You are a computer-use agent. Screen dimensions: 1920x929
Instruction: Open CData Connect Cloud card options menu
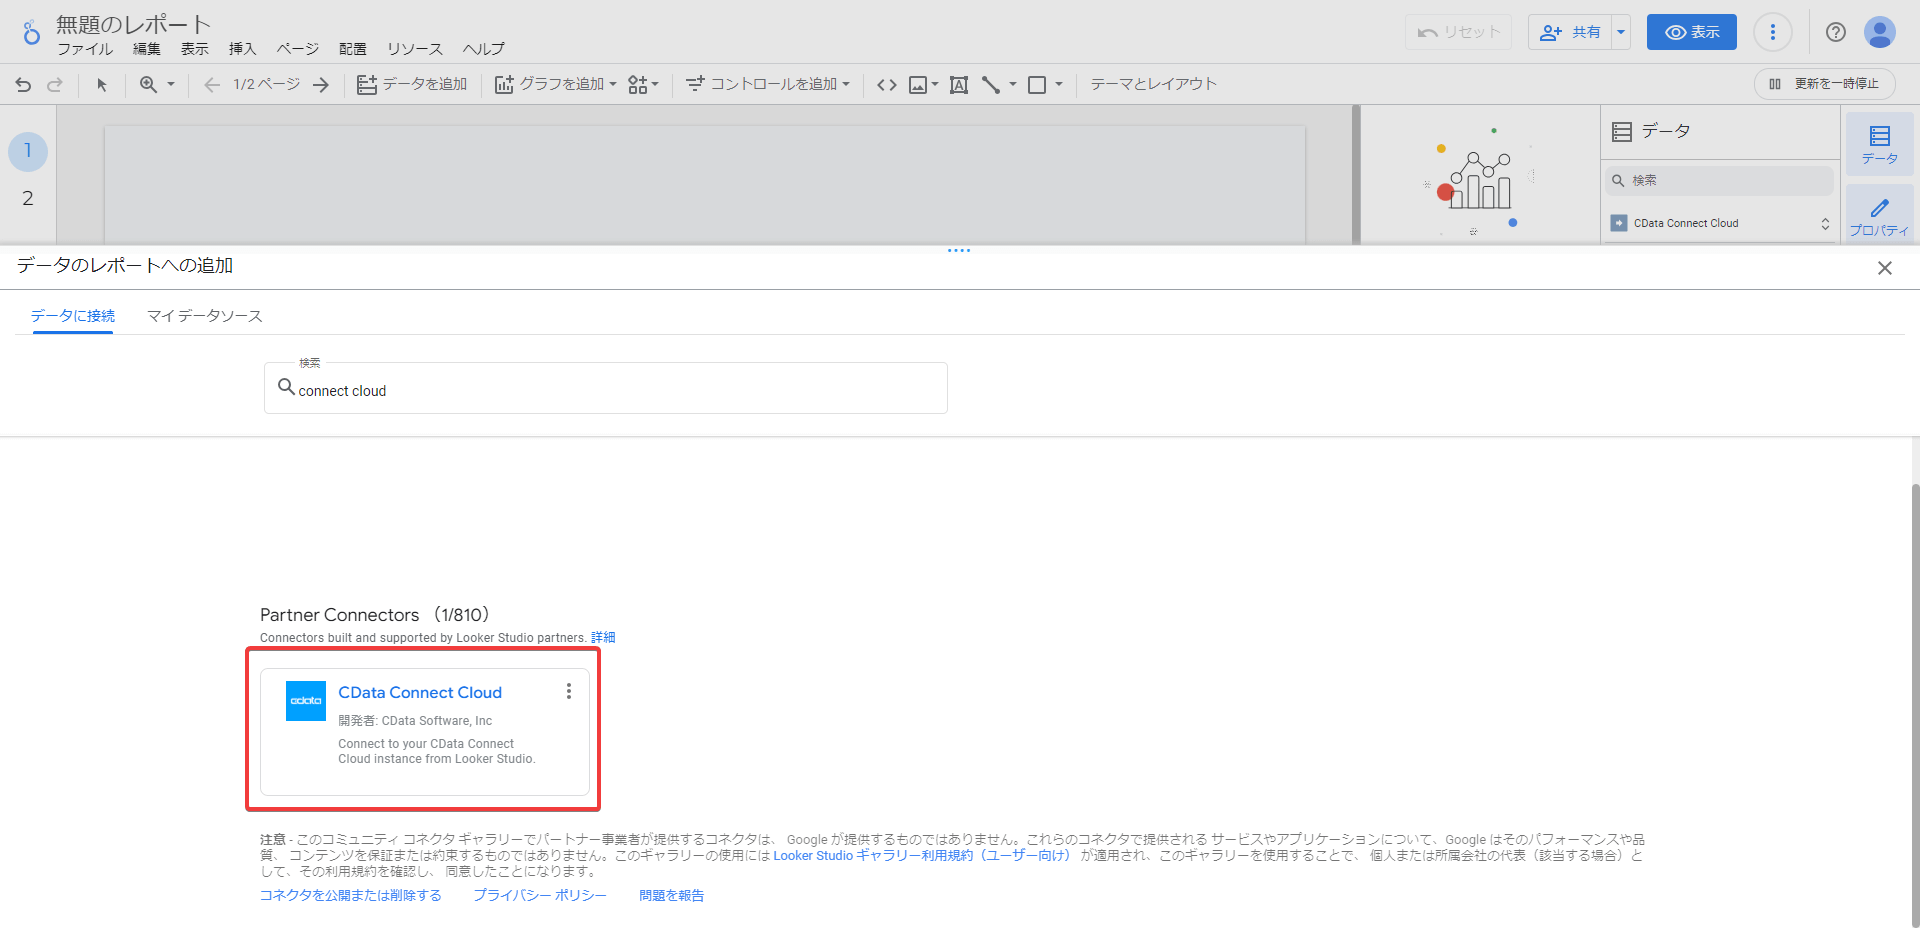(x=569, y=692)
